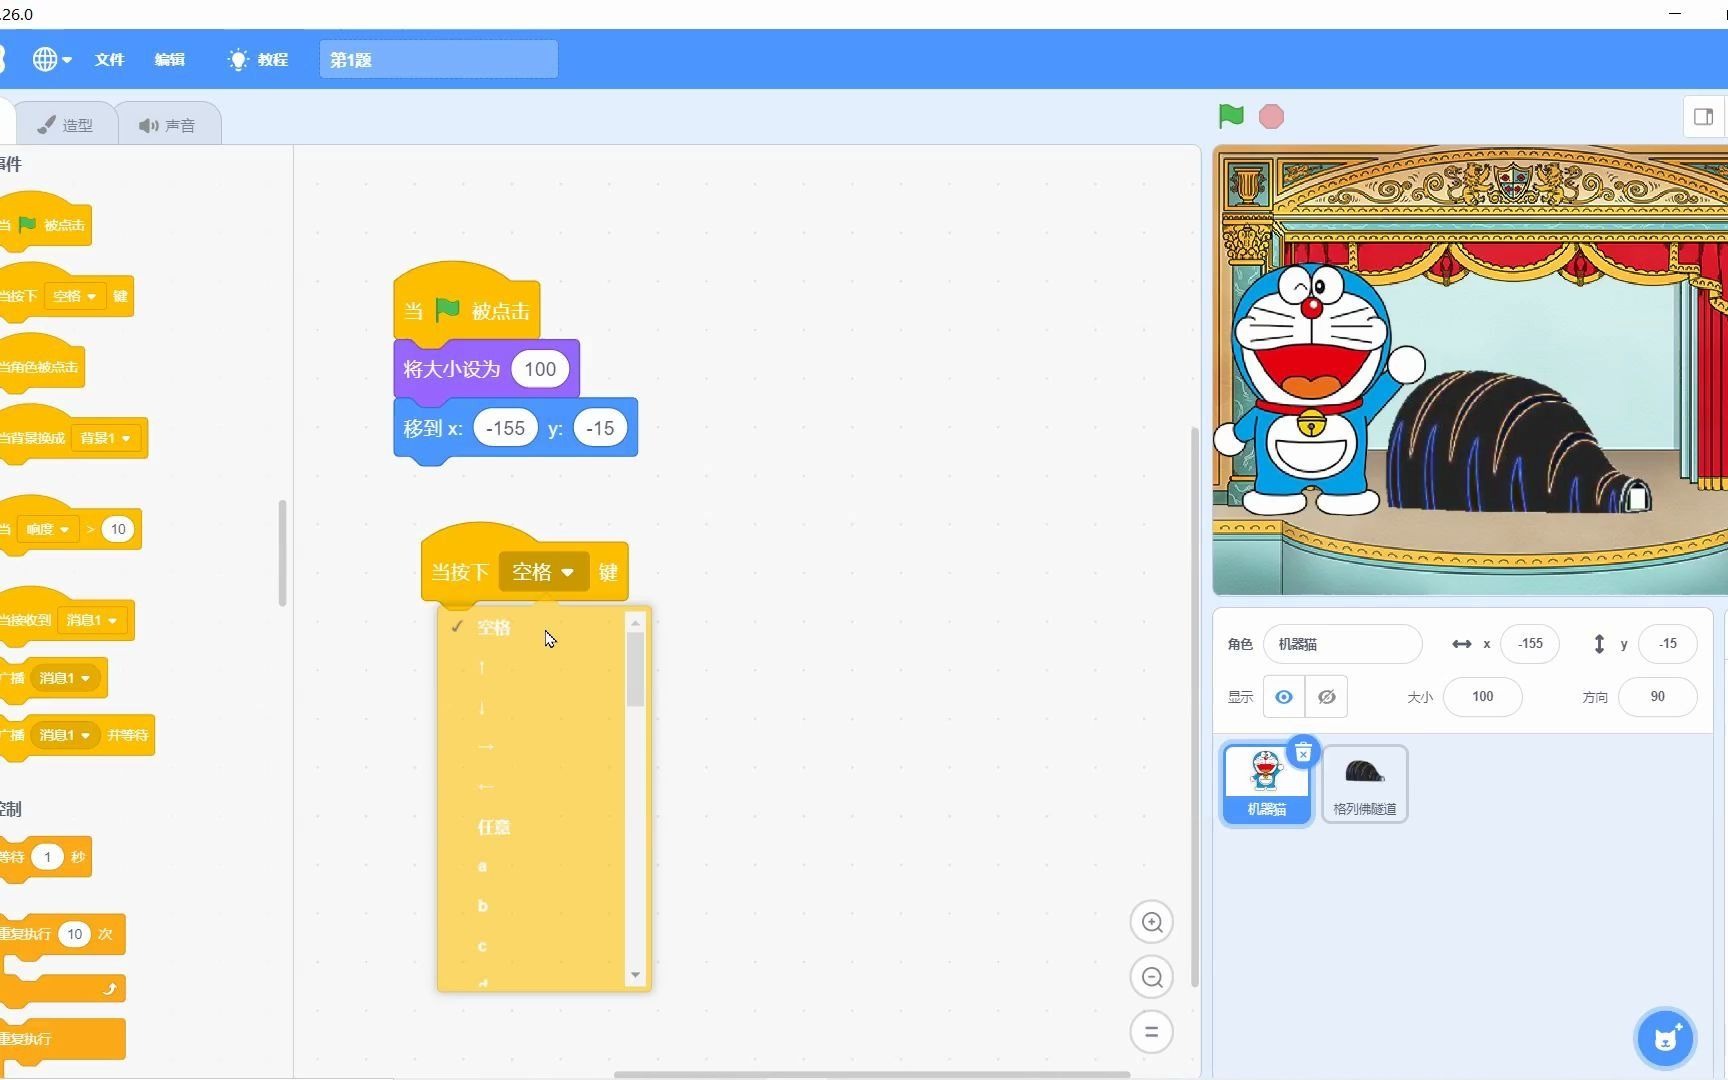Open 消息1 dropdown in 当接收到 block
Image resolution: width=1728 pixels, height=1080 pixels.
click(91, 620)
